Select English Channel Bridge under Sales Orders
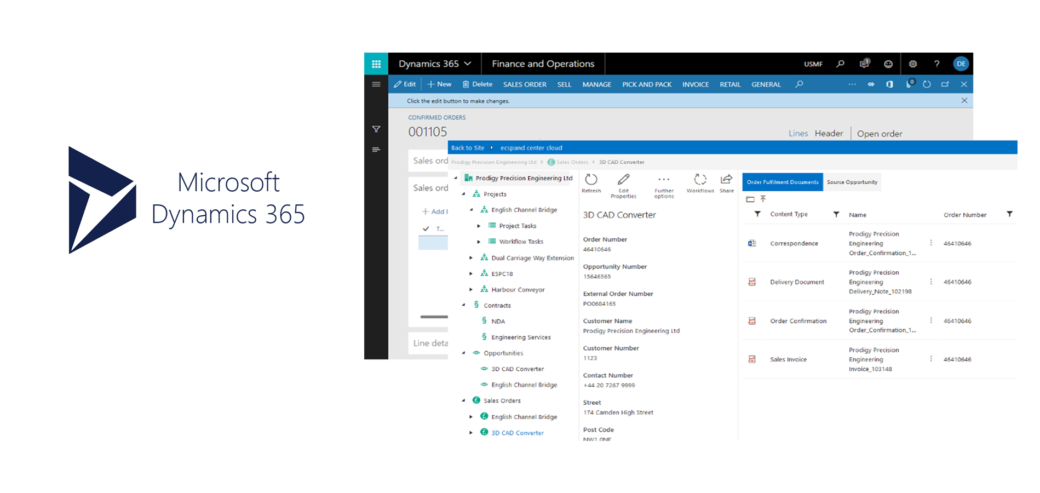The image size is (1040, 493). point(524,417)
